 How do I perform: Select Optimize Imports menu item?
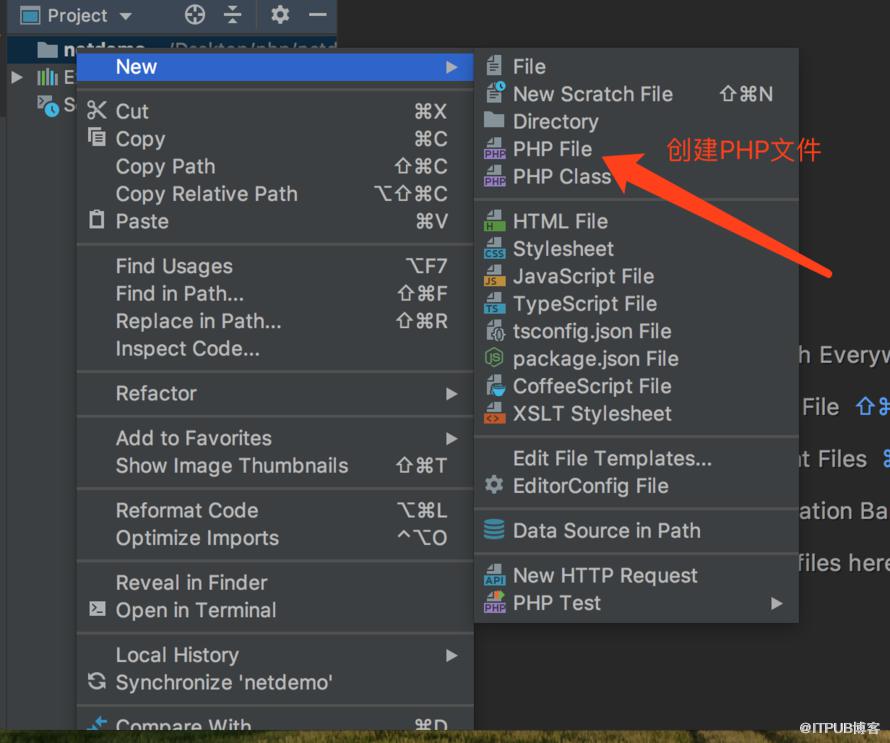(275, 538)
